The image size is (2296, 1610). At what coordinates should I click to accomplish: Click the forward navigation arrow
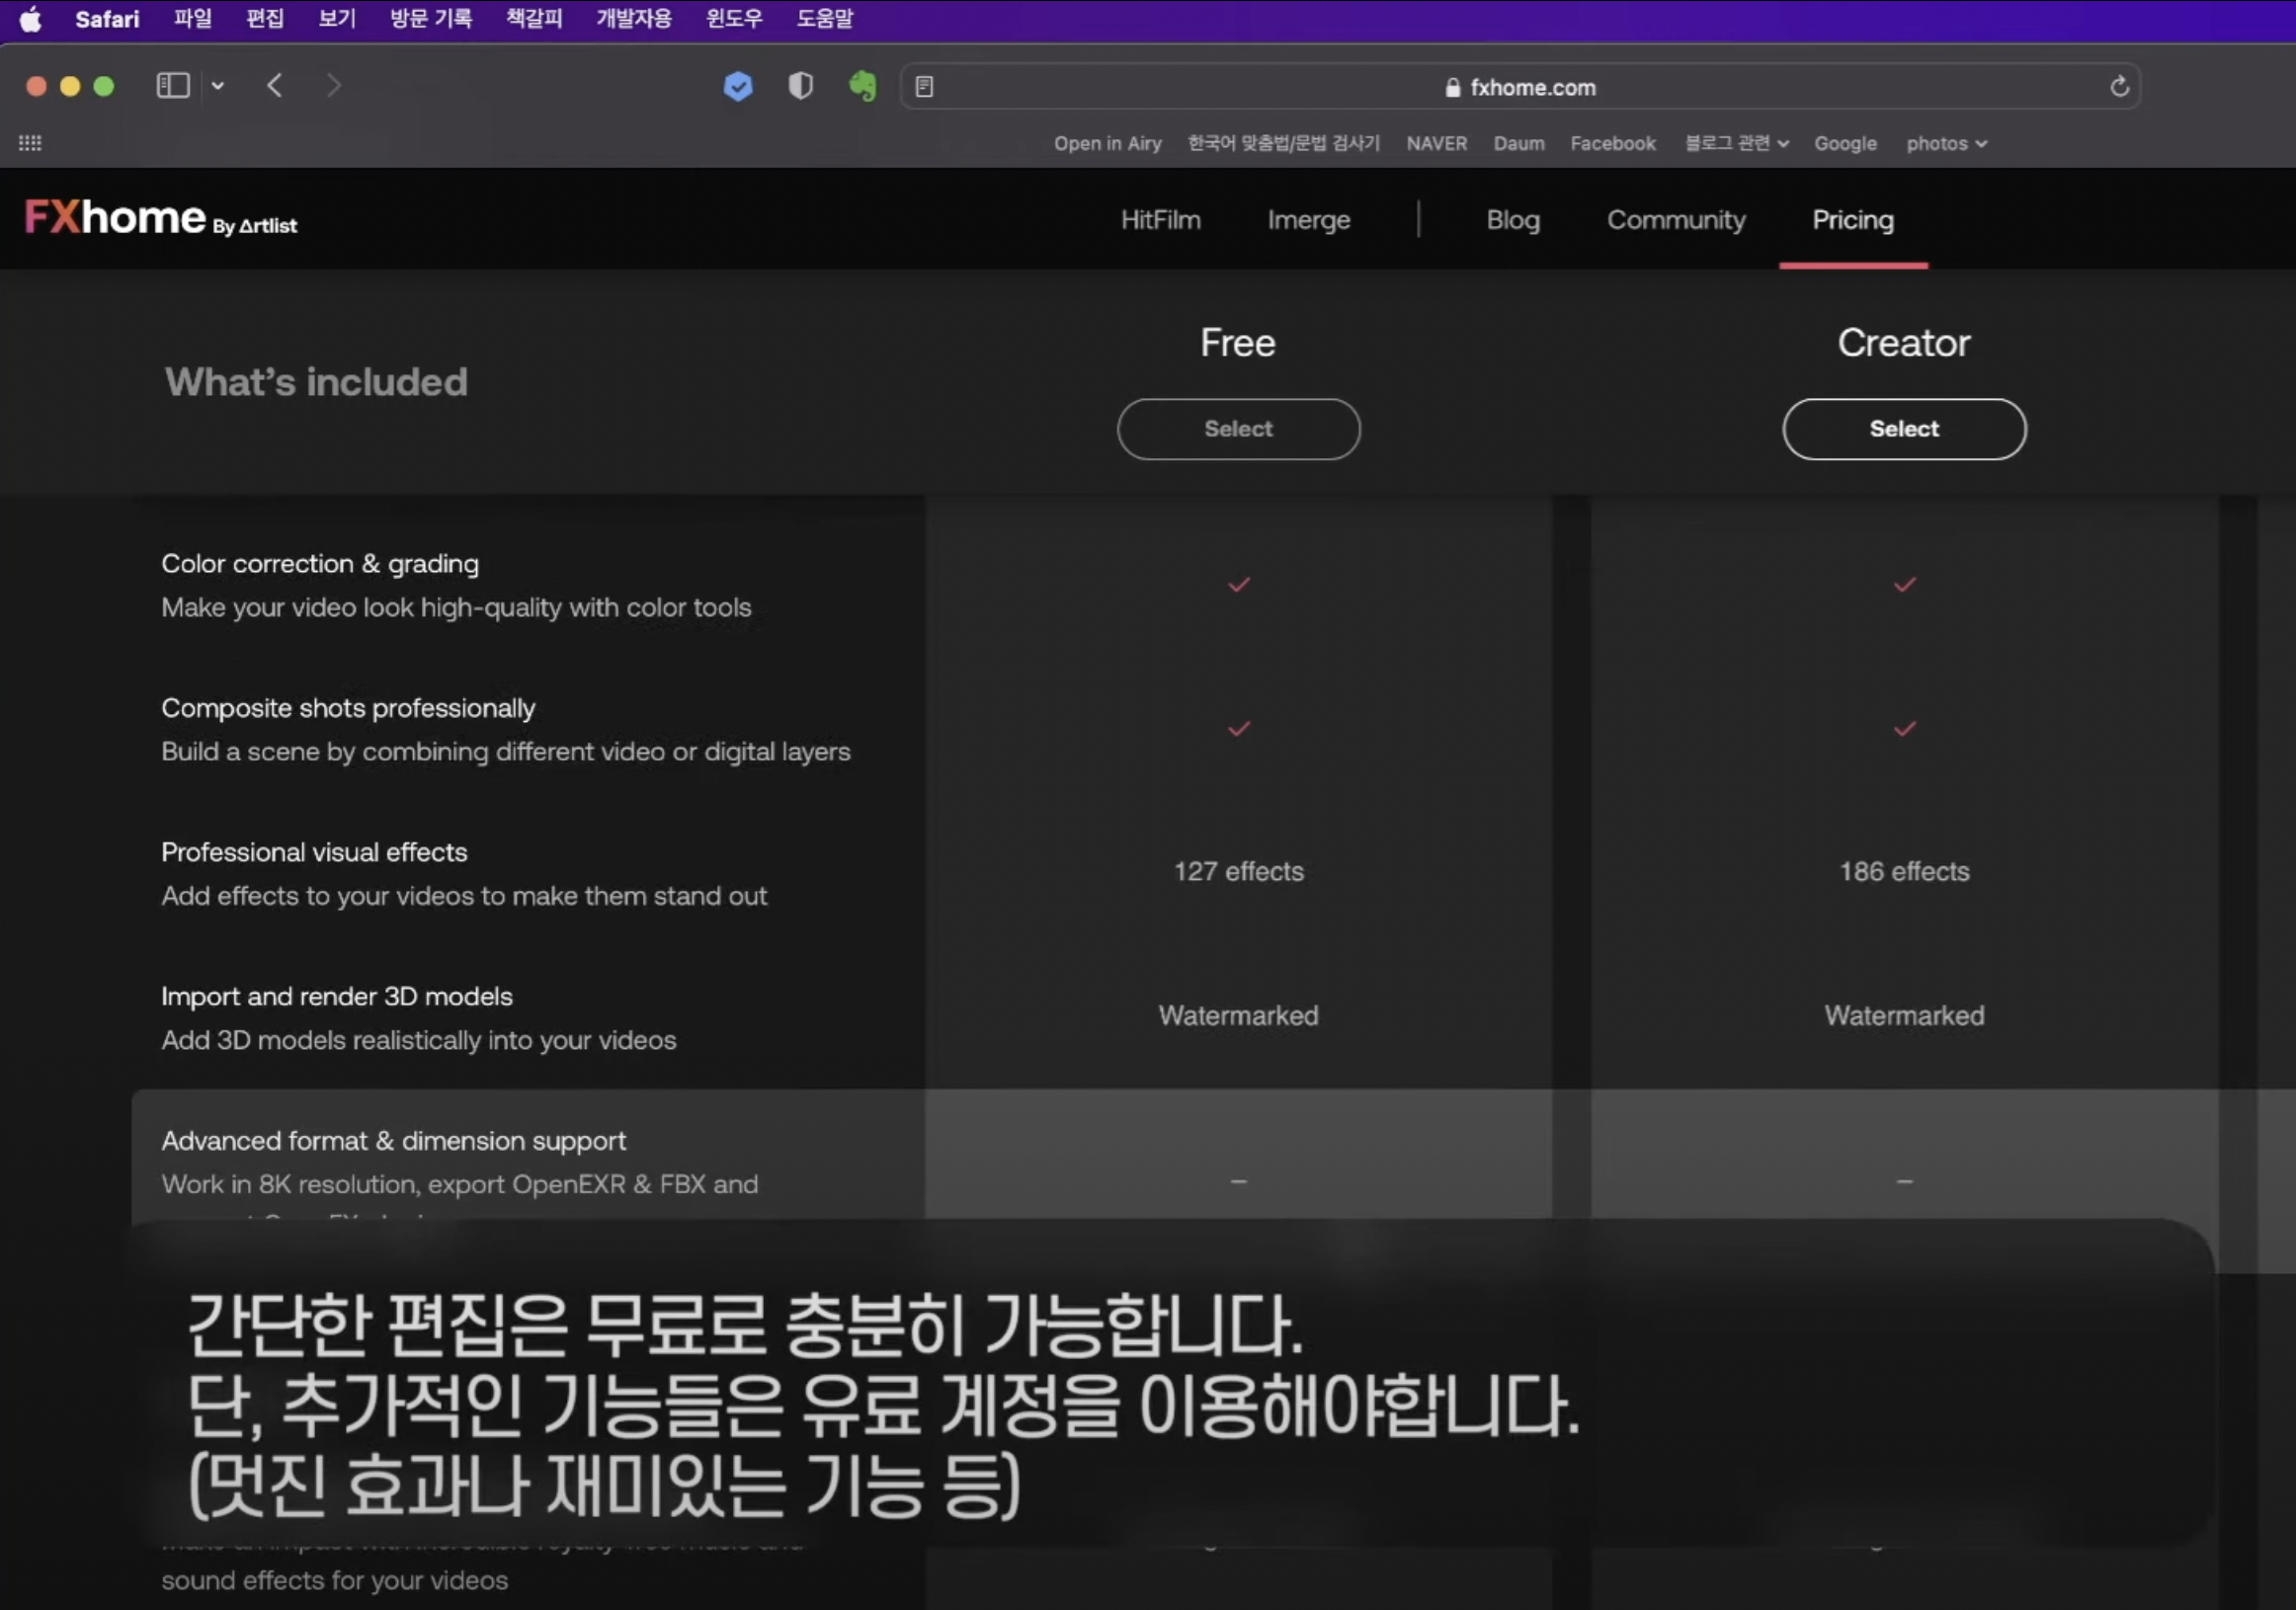pyautogui.click(x=334, y=86)
